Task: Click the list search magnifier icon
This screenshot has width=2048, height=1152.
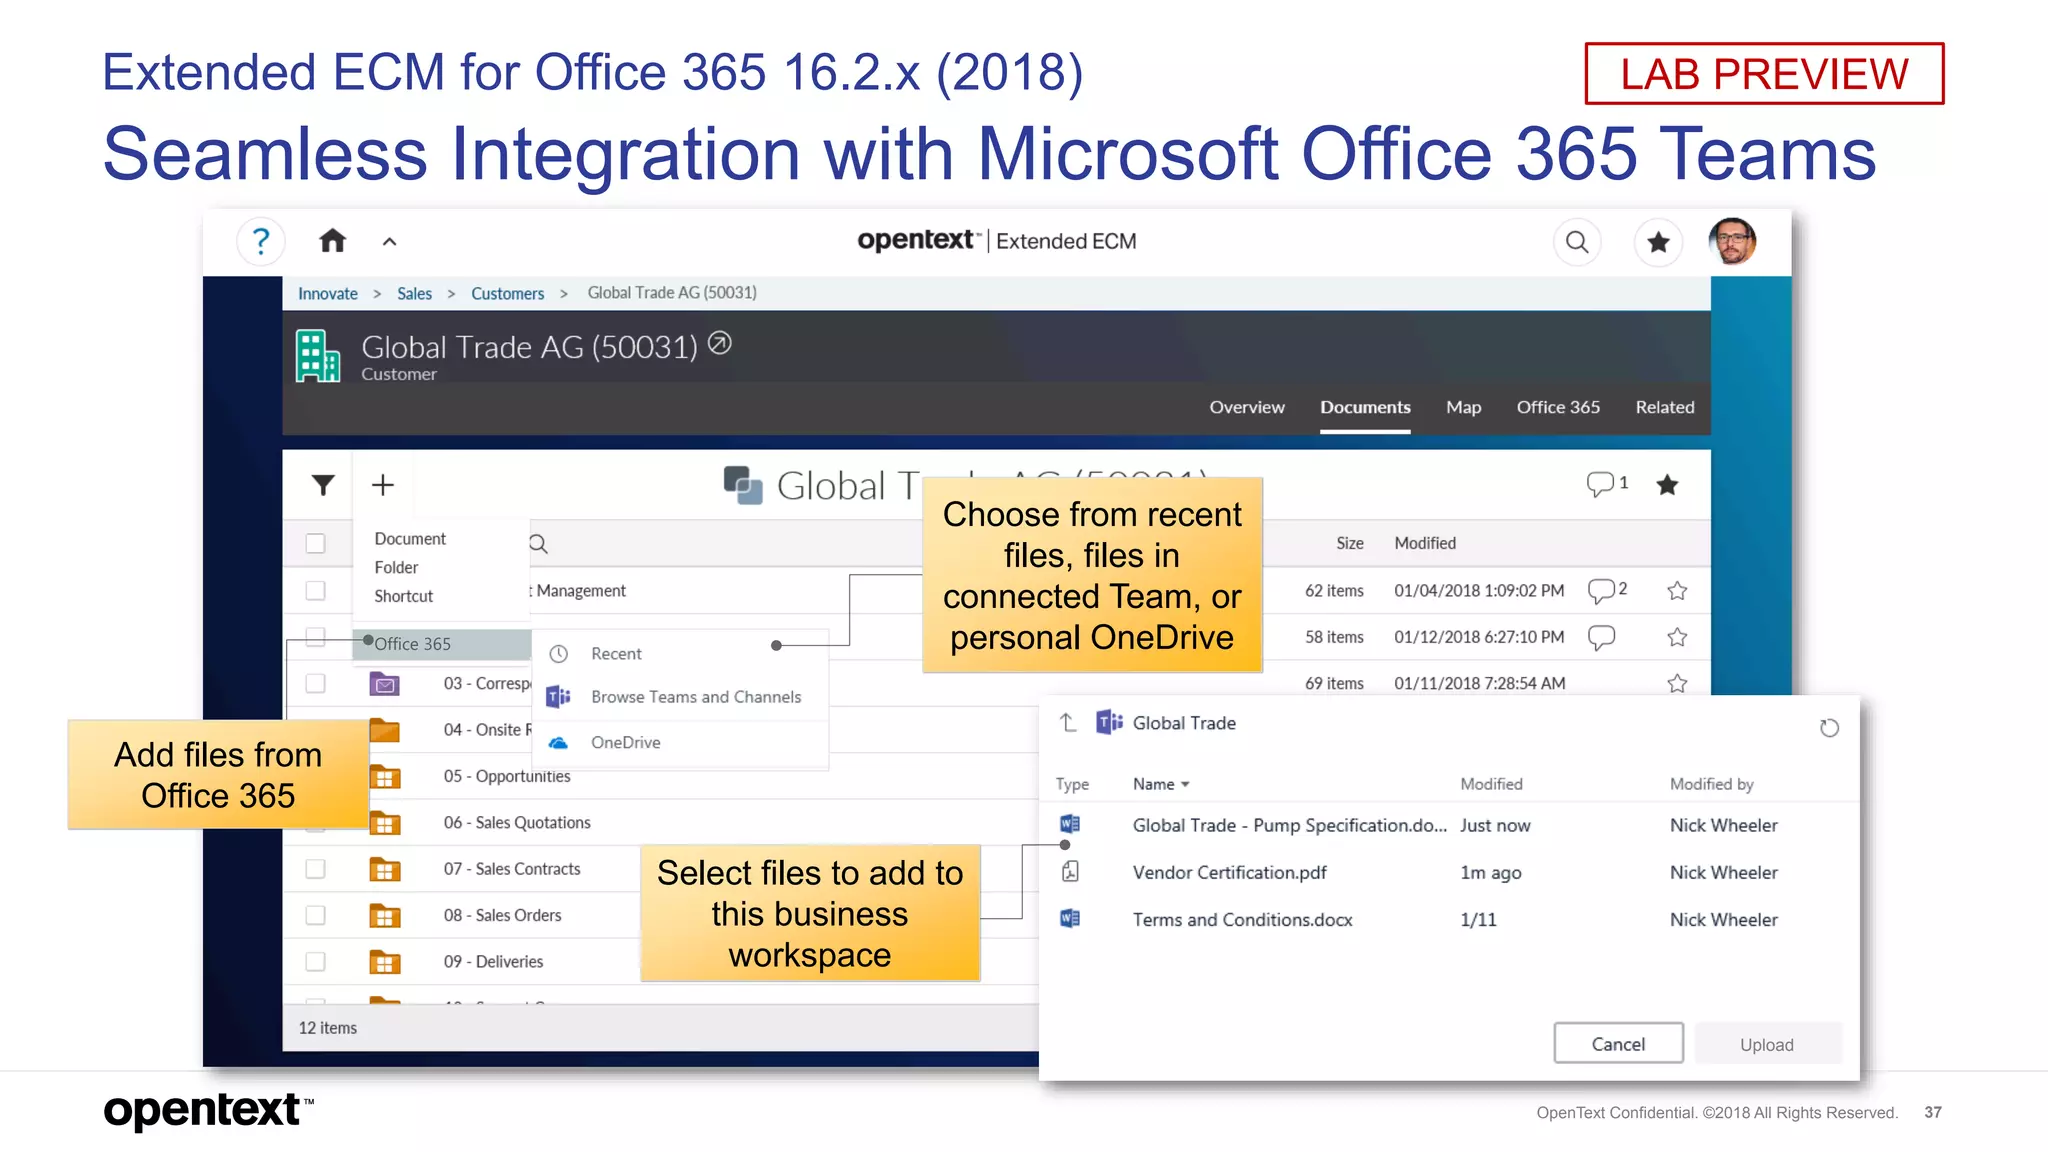Action: pyautogui.click(x=538, y=544)
